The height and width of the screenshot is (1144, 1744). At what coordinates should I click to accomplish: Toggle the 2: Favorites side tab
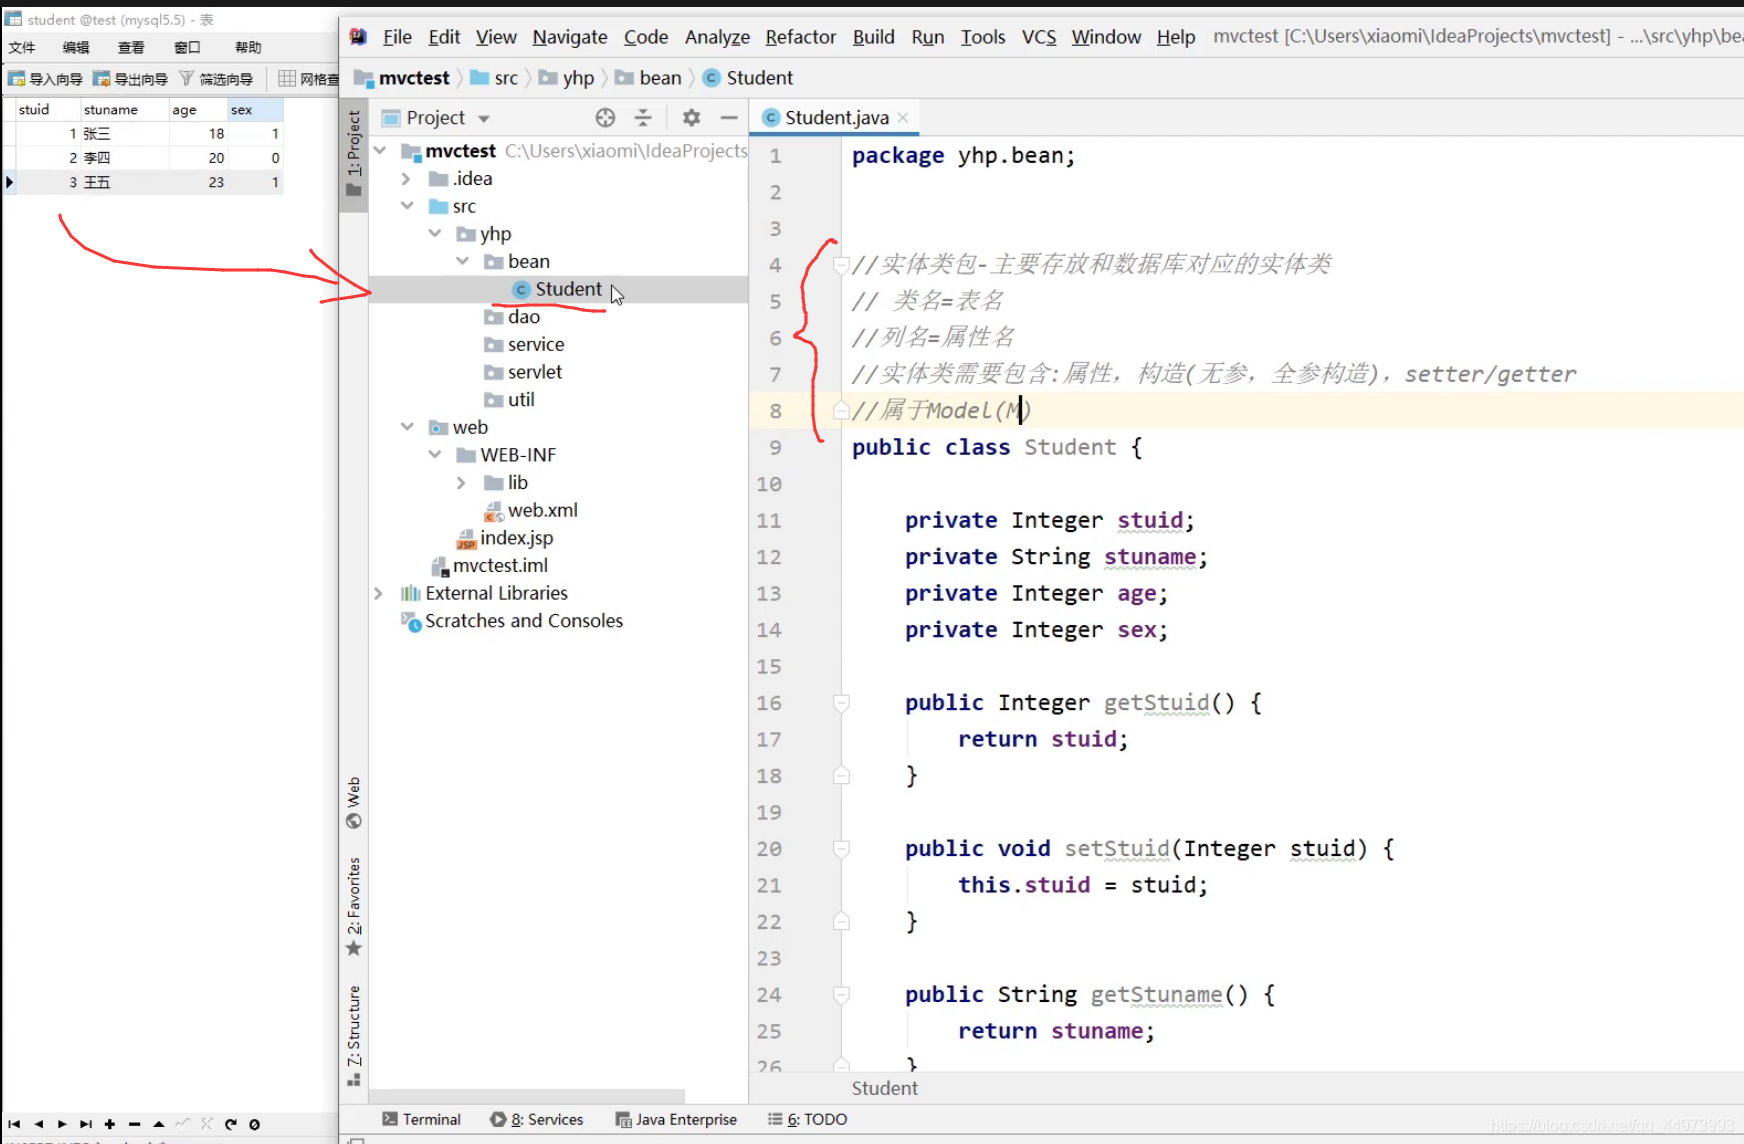point(354,906)
